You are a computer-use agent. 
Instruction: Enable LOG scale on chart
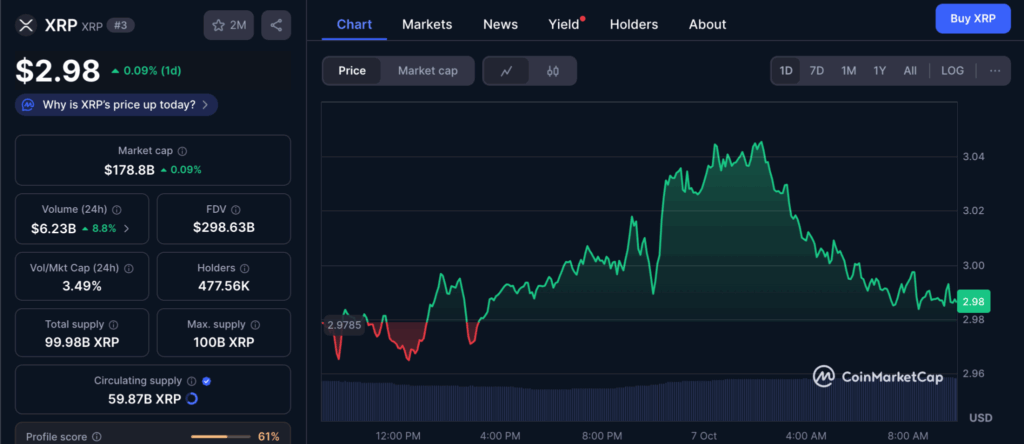952,71
